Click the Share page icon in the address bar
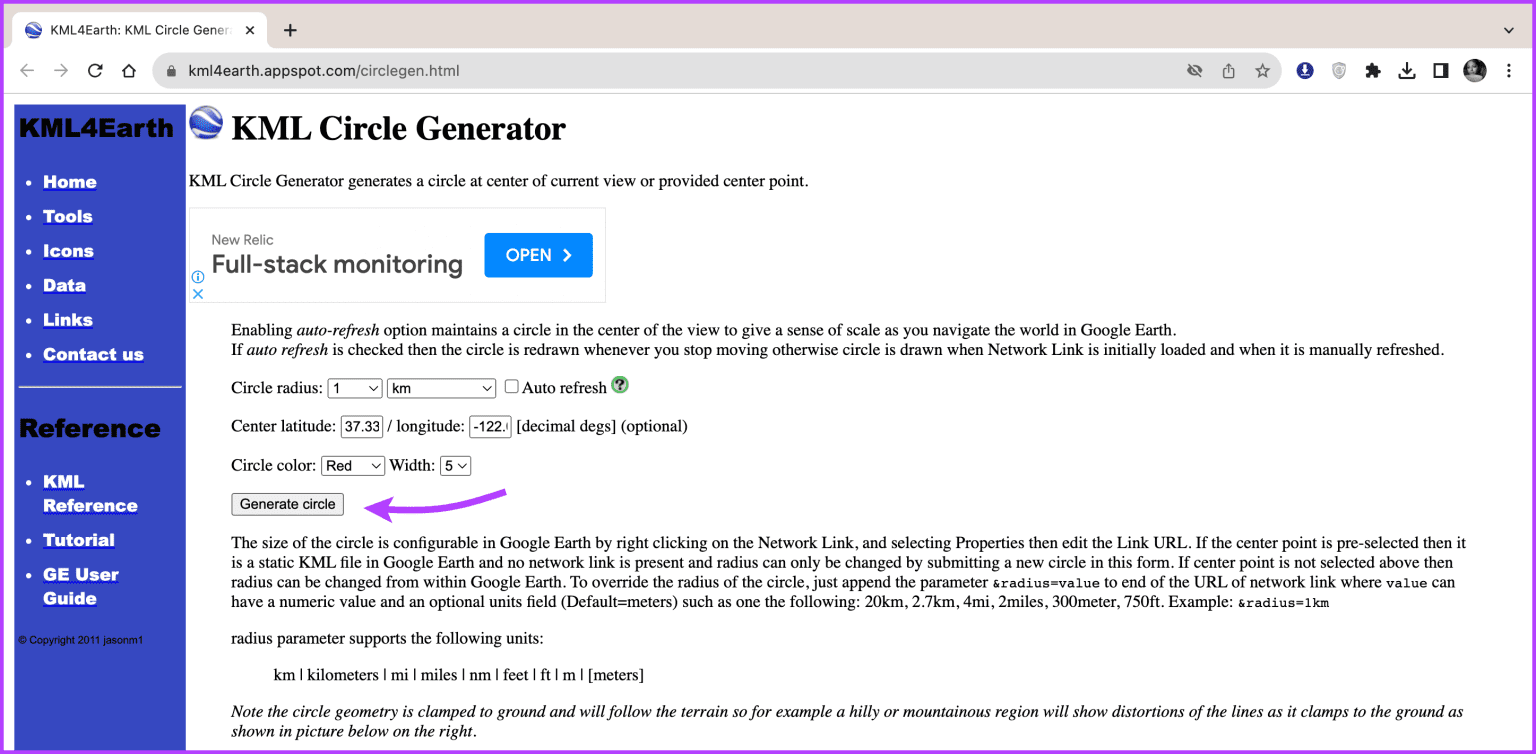Viewport: 1536px width, 754px height. (1229, 71)
